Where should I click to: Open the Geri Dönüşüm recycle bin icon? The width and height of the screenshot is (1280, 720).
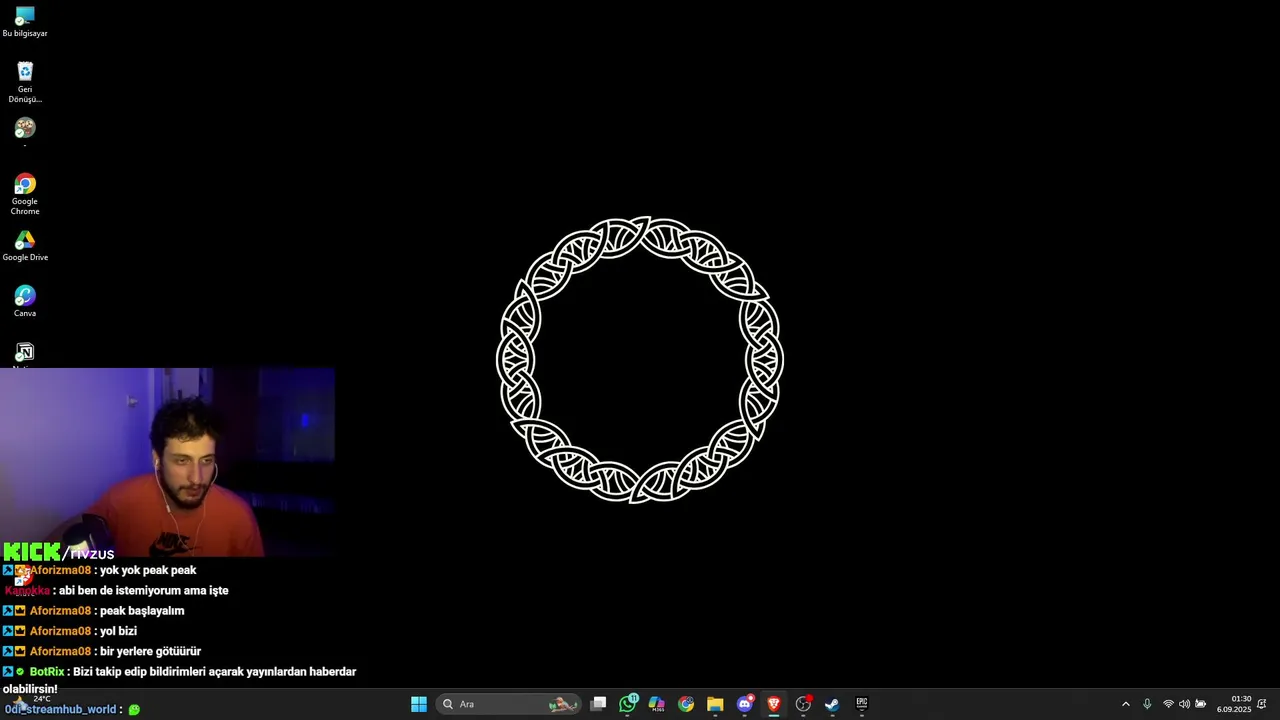coord(25,82)
